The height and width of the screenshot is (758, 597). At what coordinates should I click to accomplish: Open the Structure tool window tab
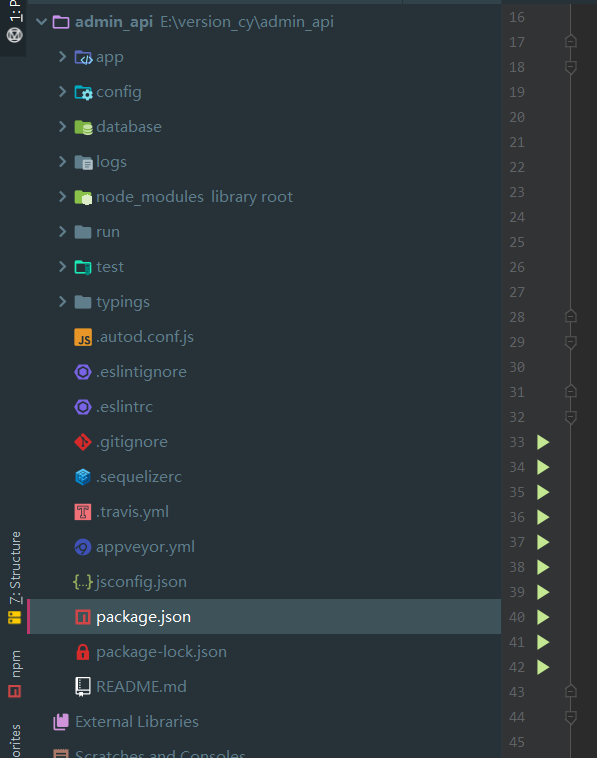pos(15,578)
